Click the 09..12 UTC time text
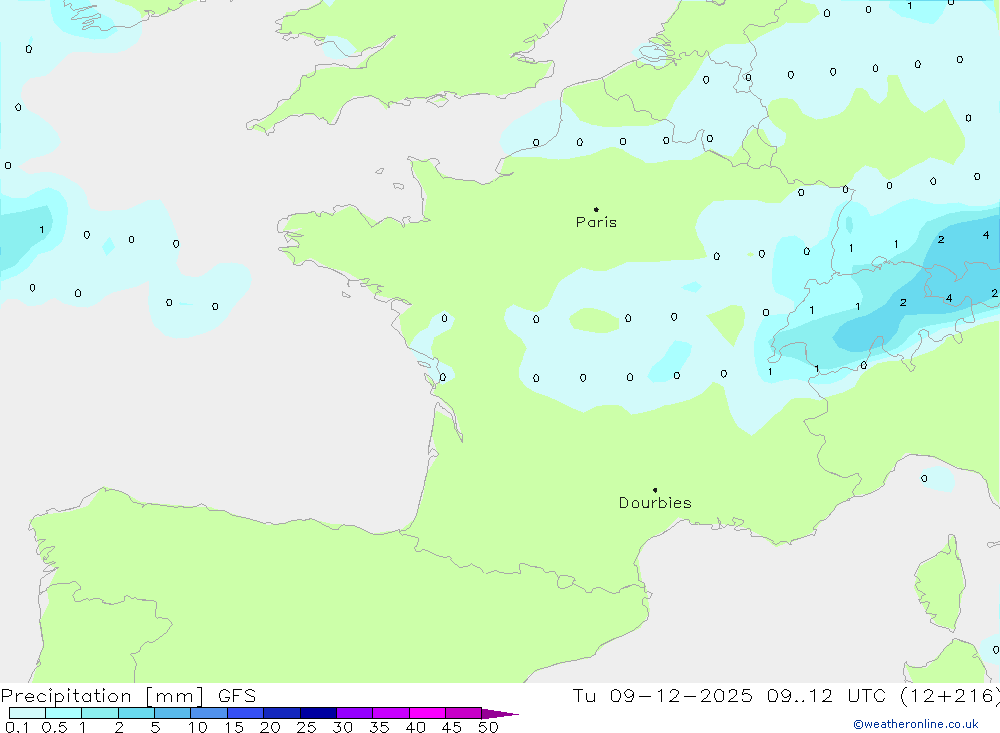Viewport: 1000px width, 733px height. [826, 695]
